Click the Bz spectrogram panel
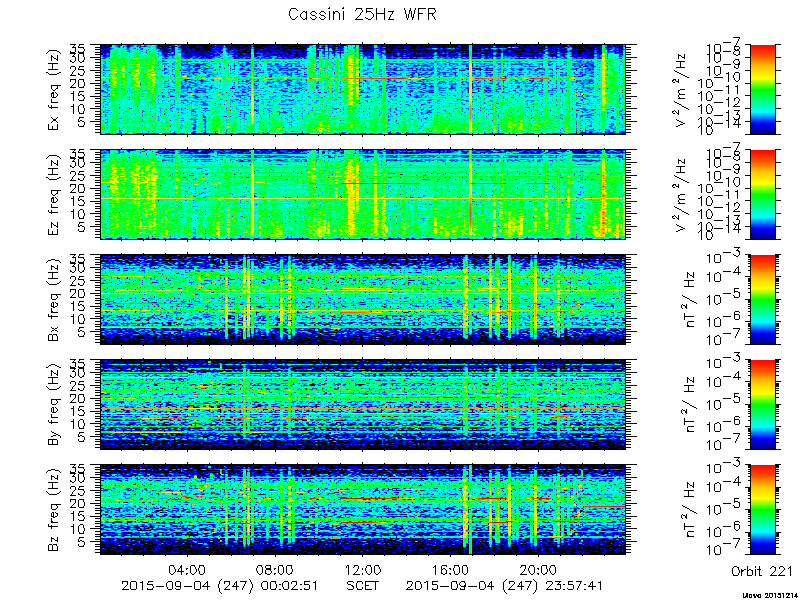Viewport: 800px width, 600px height. pos(362,510)
